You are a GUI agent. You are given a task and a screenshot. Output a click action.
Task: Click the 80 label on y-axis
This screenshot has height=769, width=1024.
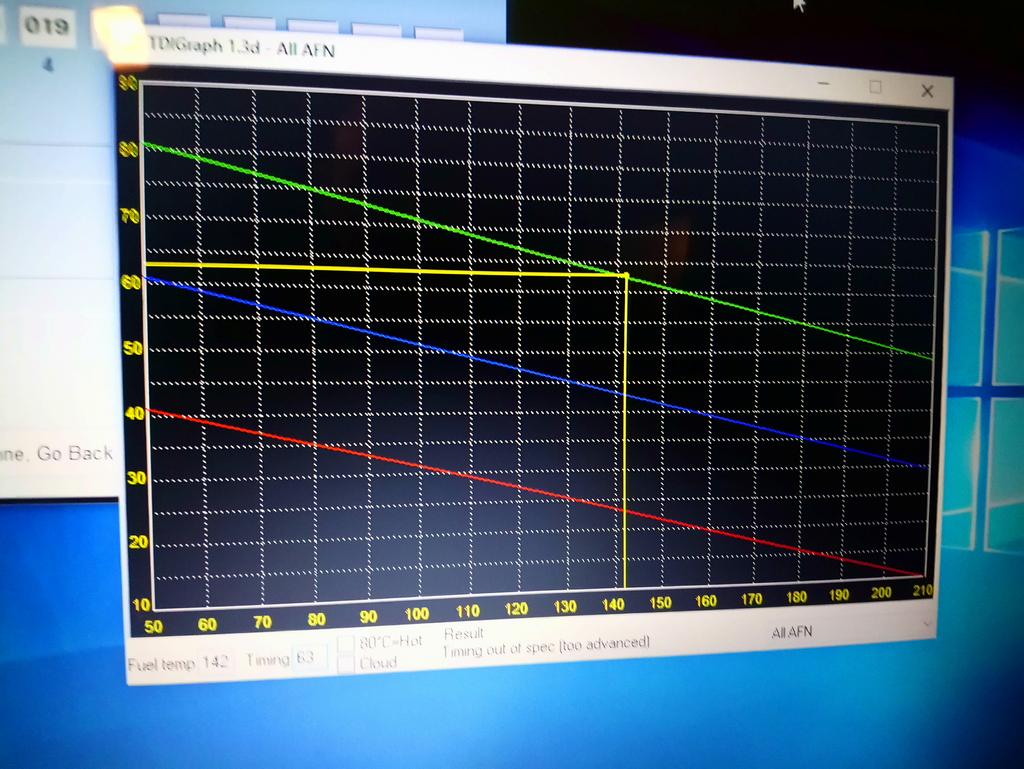click(x=129, y=149)
